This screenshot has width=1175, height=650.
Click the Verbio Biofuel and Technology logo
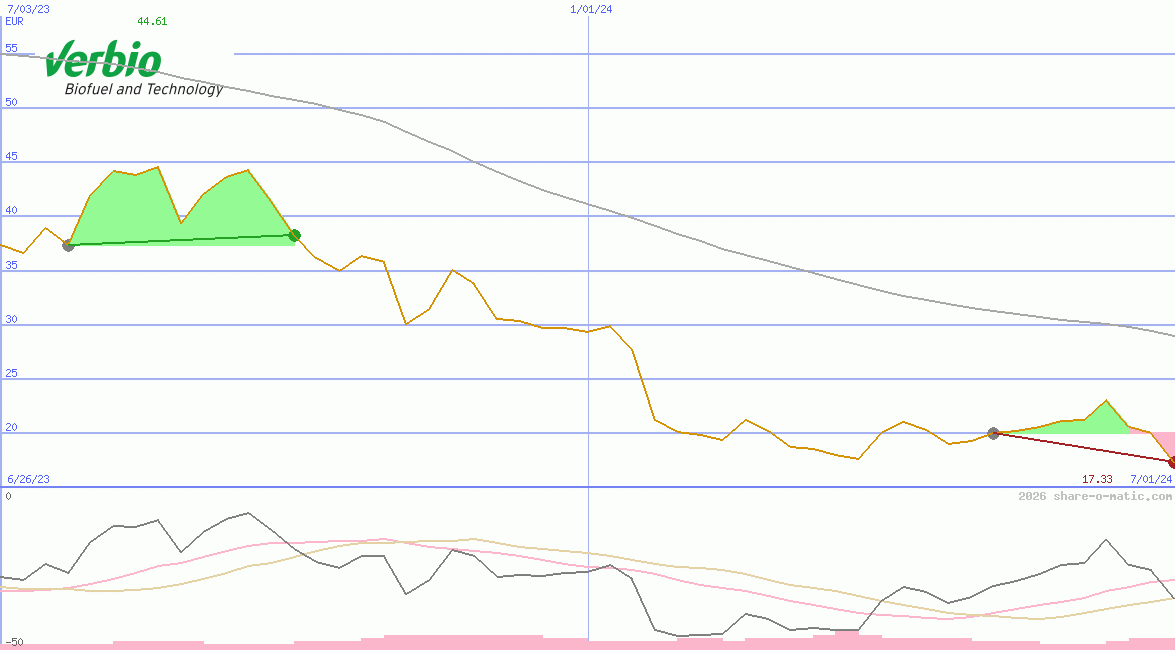pyautogui.click(x=134, y=69)
